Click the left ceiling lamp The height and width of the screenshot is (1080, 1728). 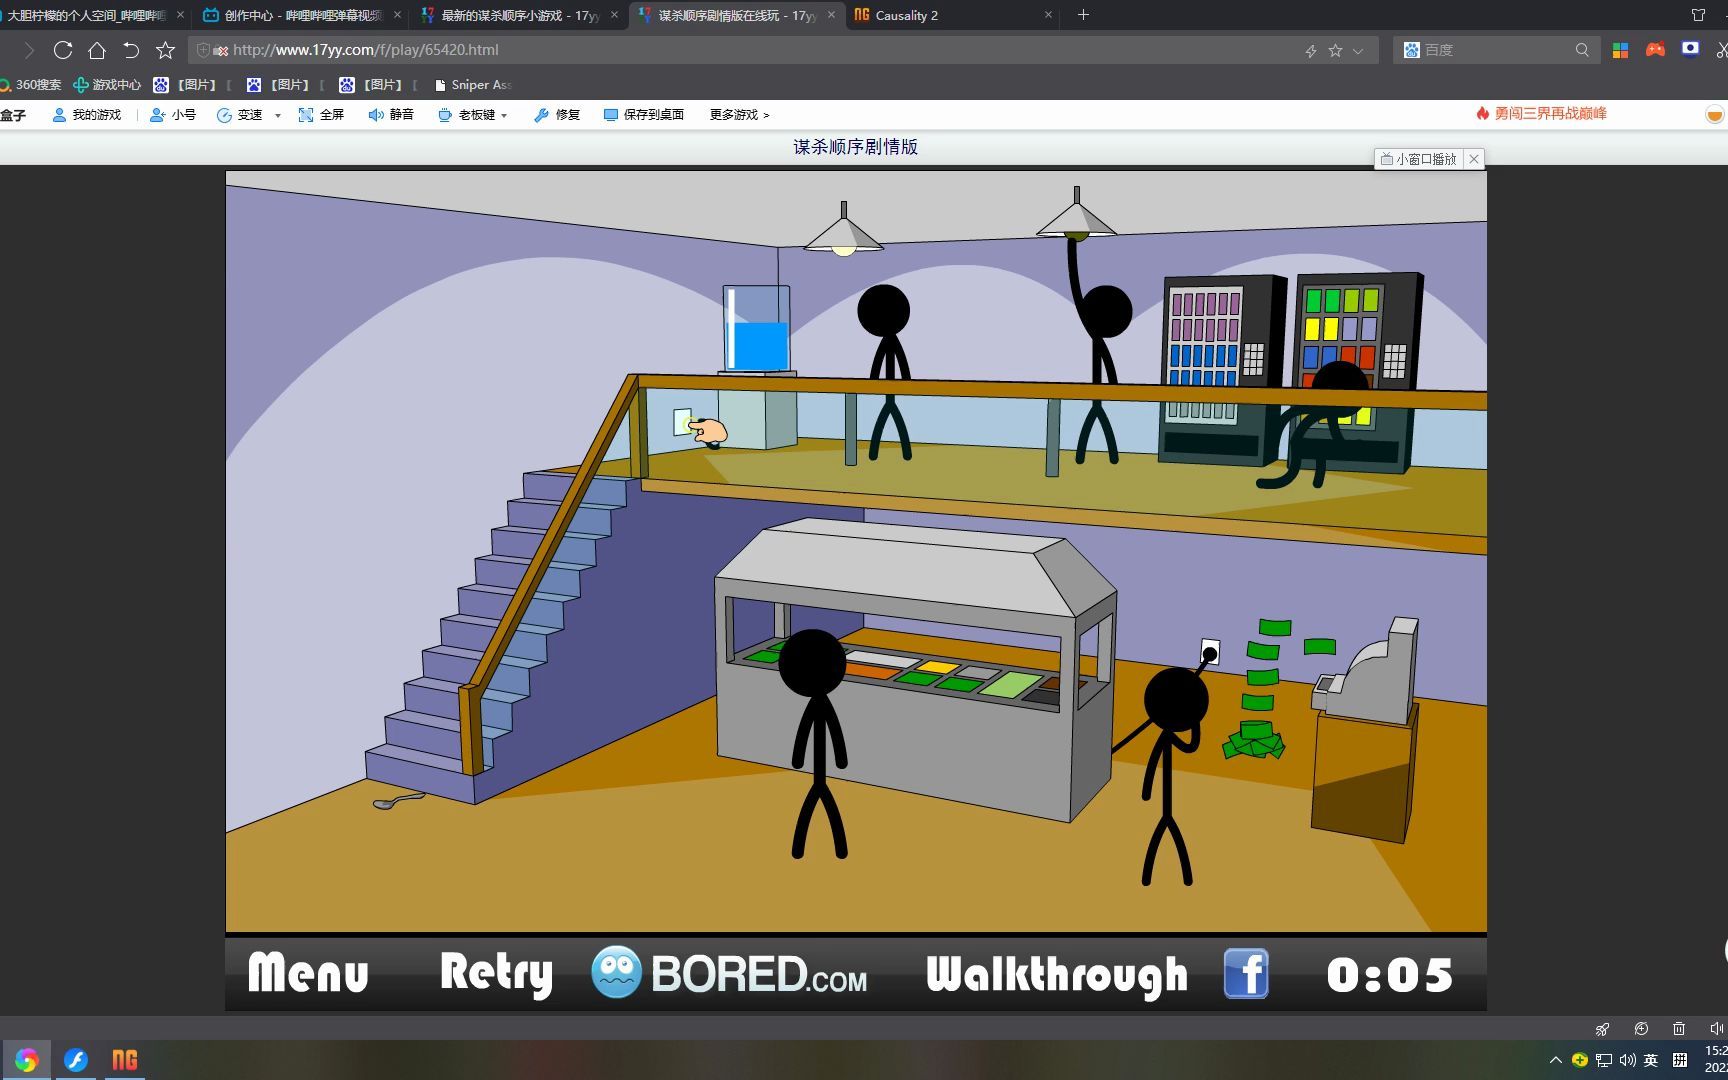(x=844, y=232)
